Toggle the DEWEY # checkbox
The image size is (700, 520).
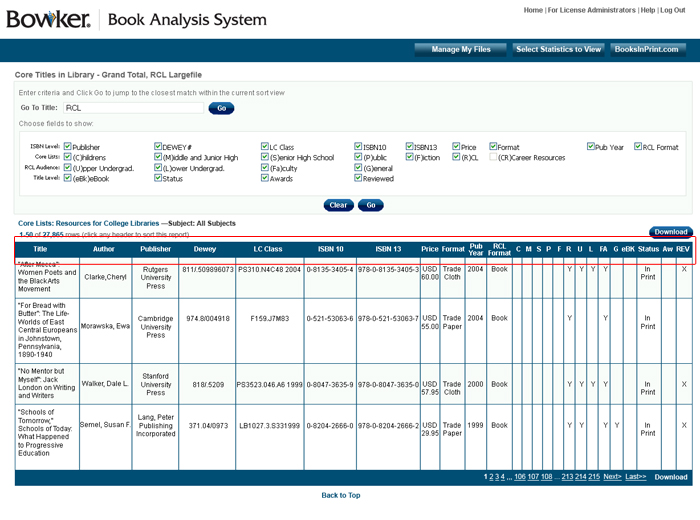pyautogui.click(x=158, y=146)
